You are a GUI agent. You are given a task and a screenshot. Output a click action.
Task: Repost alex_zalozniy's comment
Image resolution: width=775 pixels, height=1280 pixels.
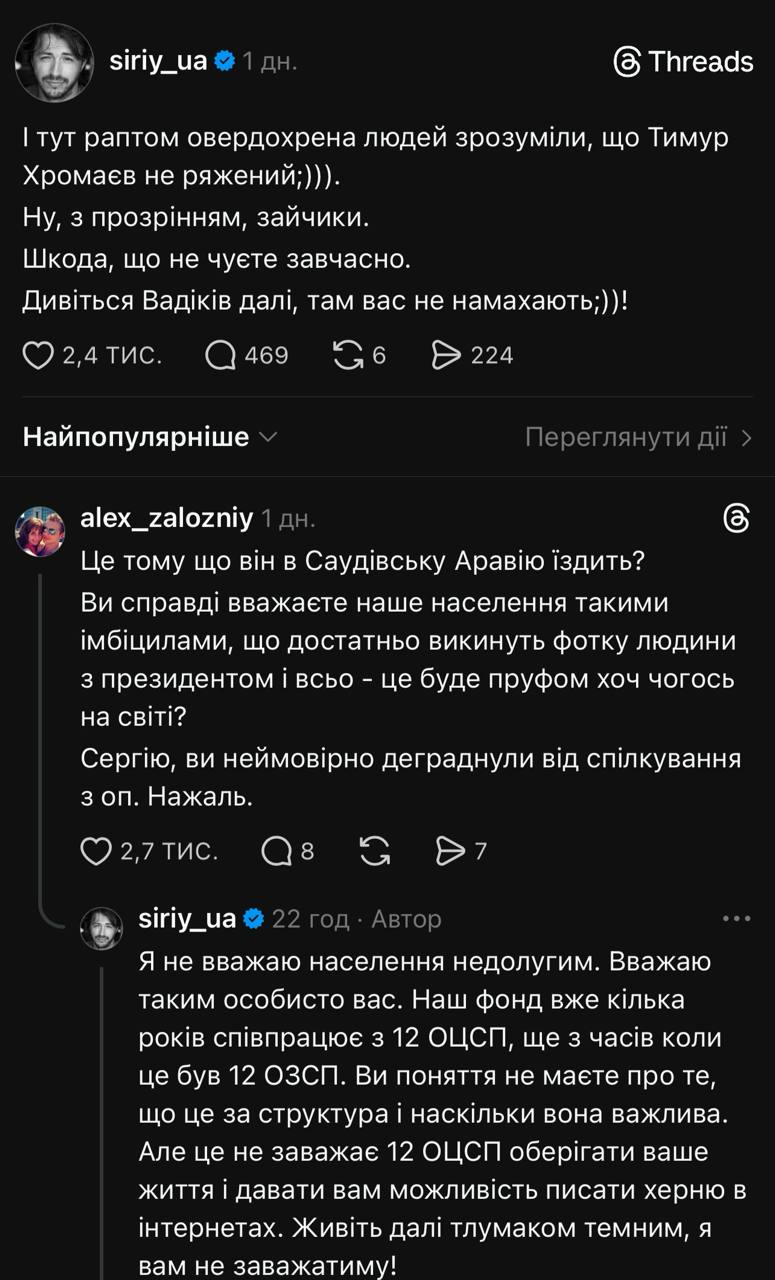click(373, 851)
